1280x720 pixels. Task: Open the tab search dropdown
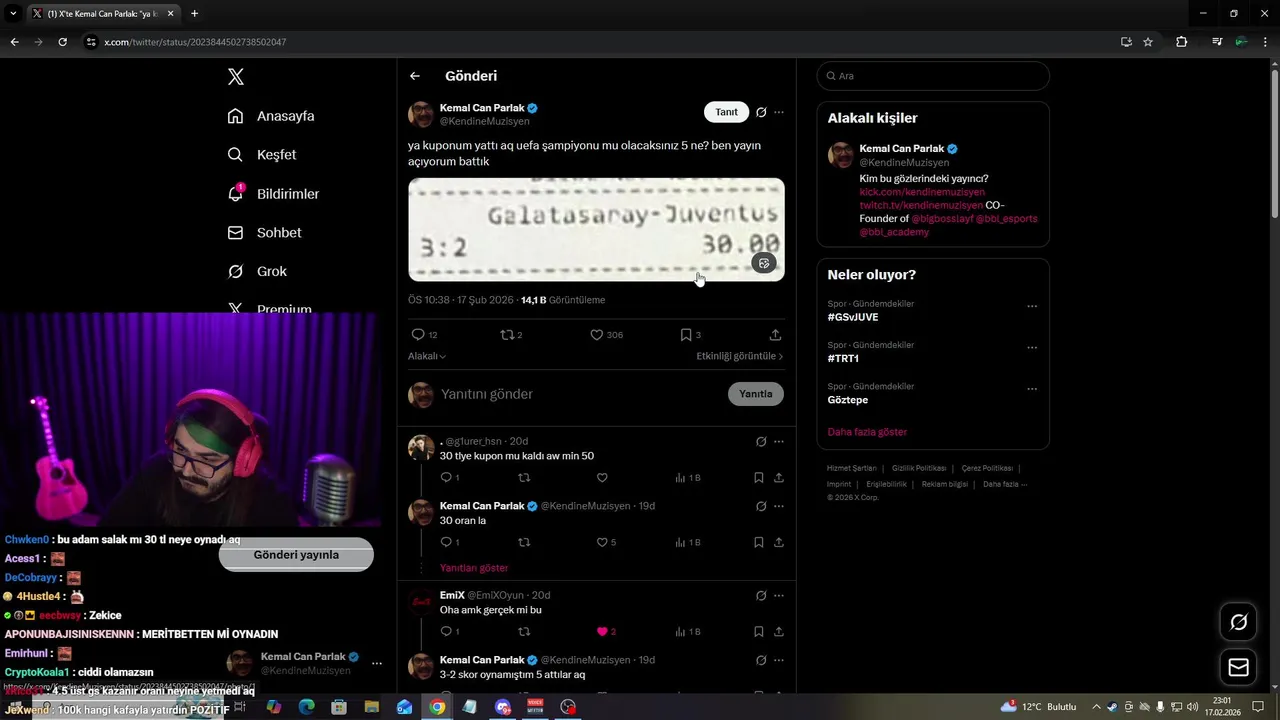13,14
